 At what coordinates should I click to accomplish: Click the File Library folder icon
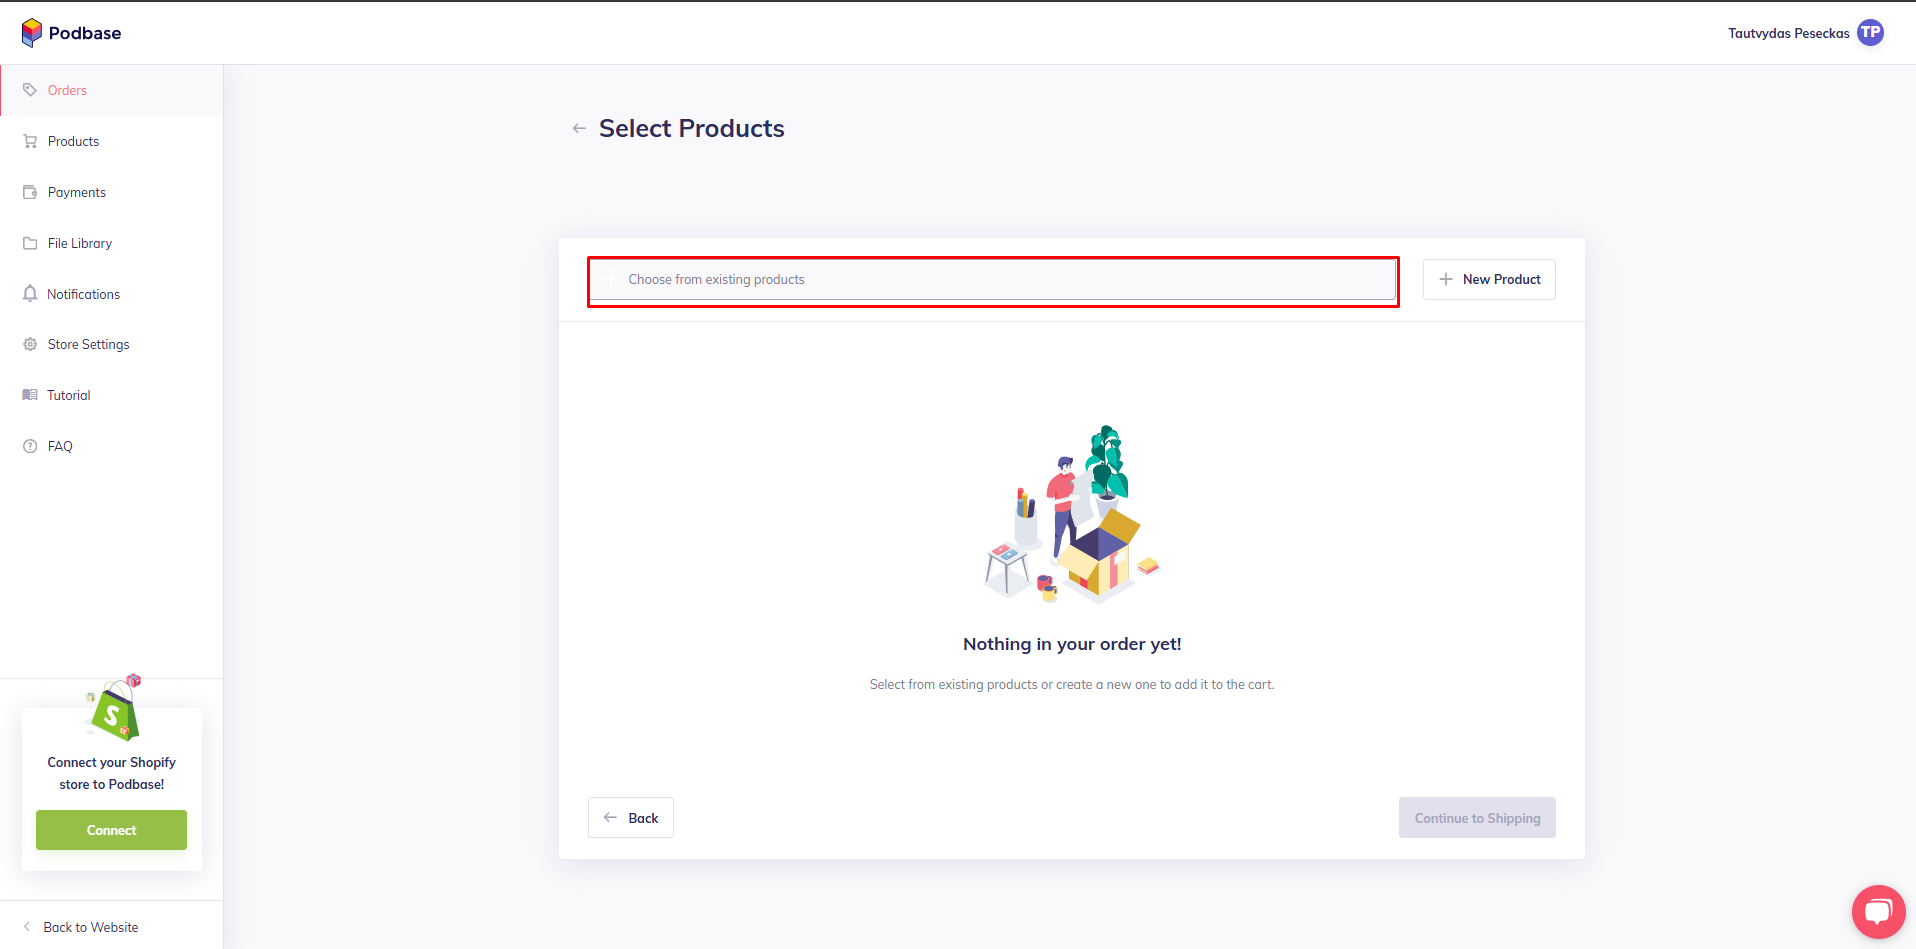[30, 243]
